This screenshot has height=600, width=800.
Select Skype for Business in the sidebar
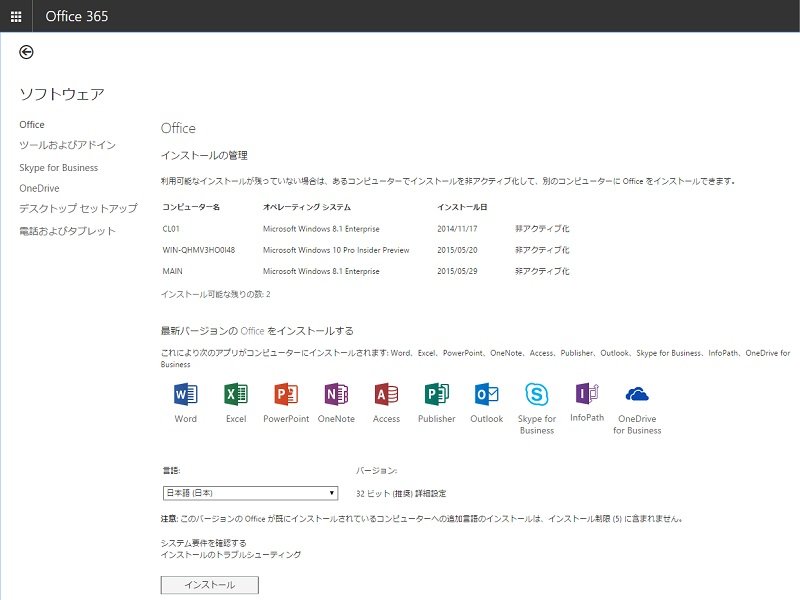[x=59, y=167]
